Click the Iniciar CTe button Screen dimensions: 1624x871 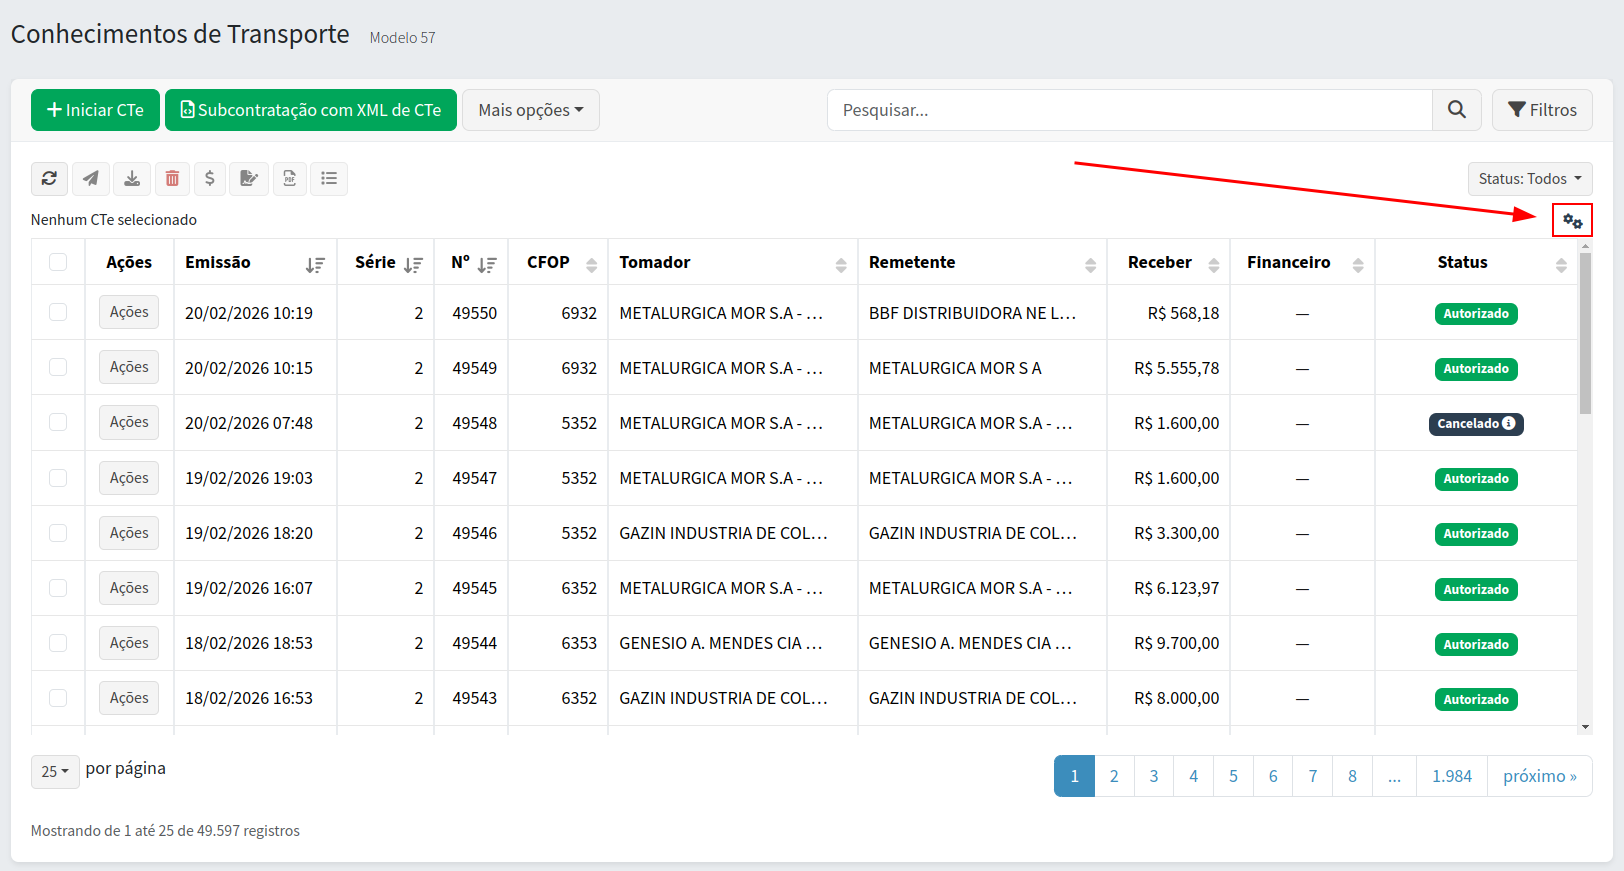tap(95, 110)
